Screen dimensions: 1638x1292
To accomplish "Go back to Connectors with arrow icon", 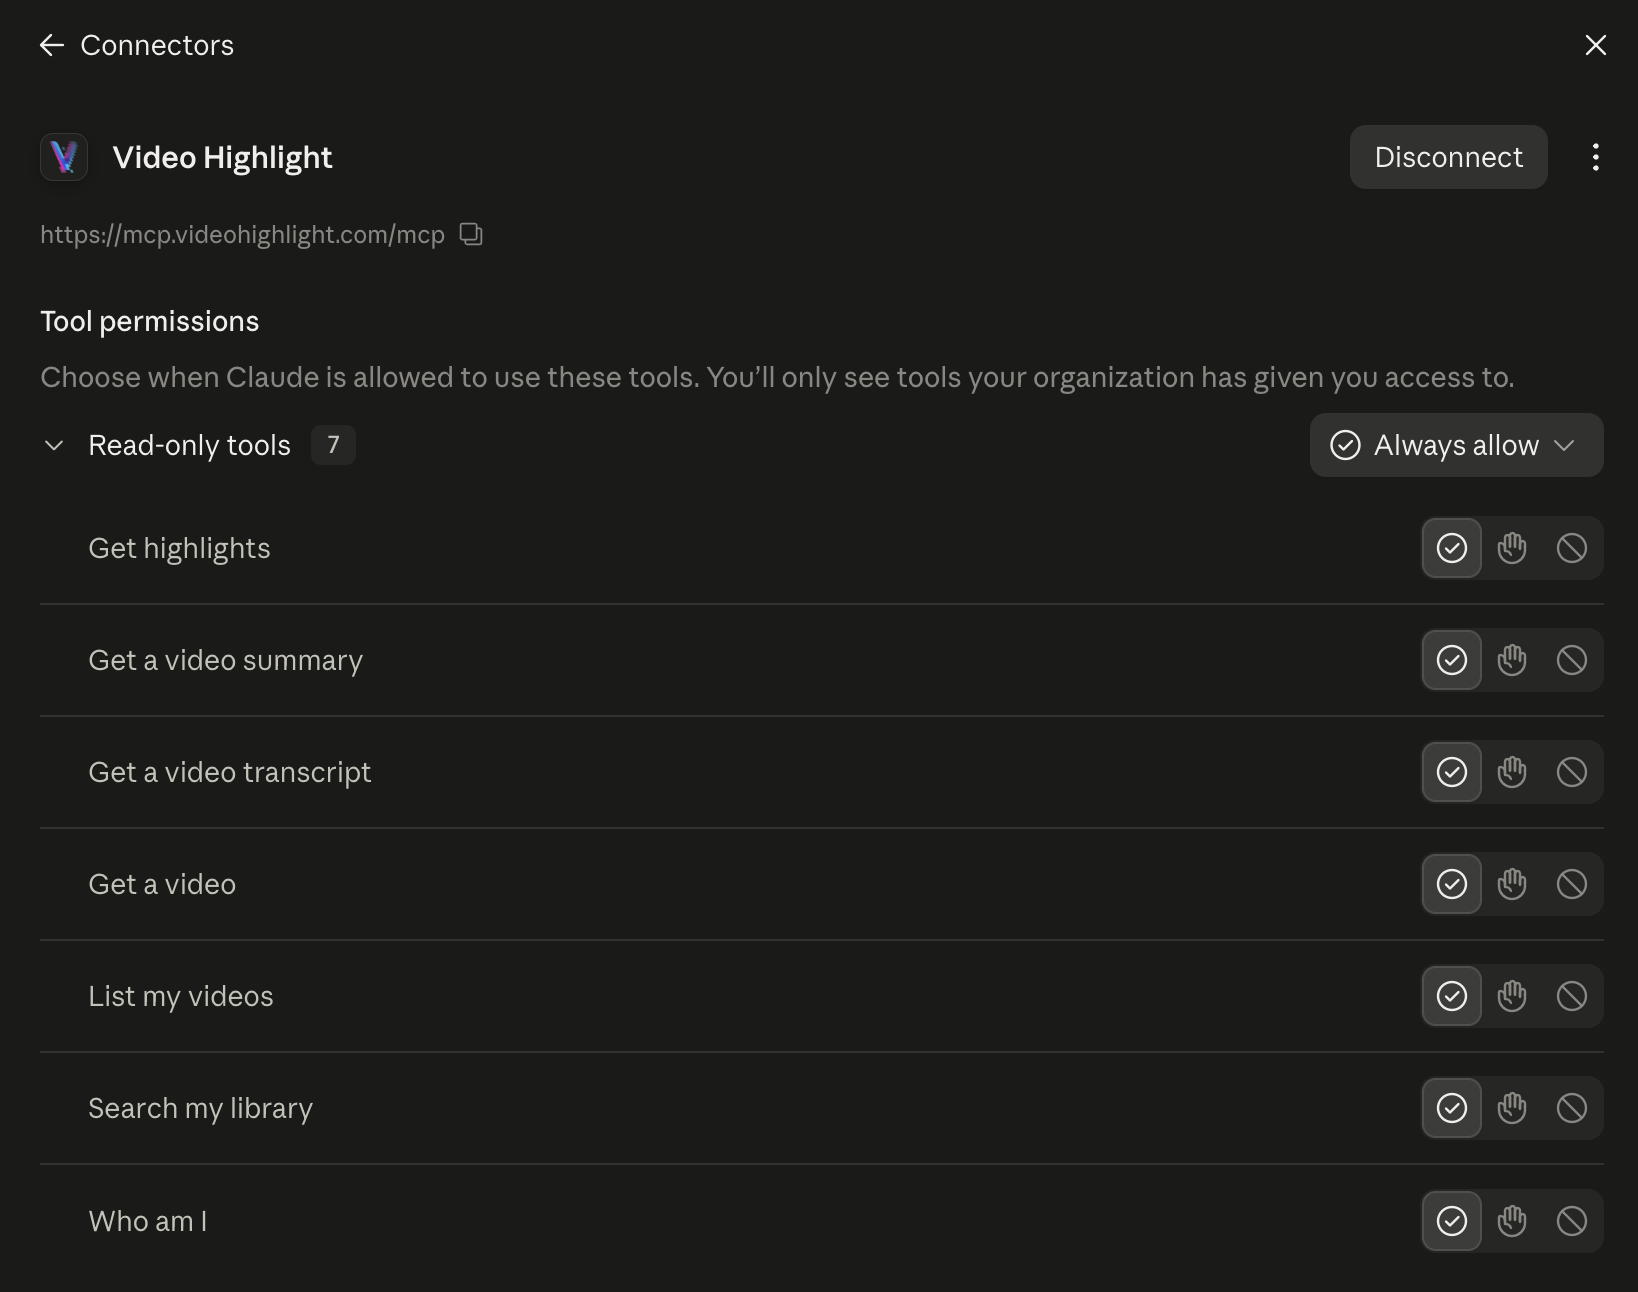I will [x=52, y=45].
